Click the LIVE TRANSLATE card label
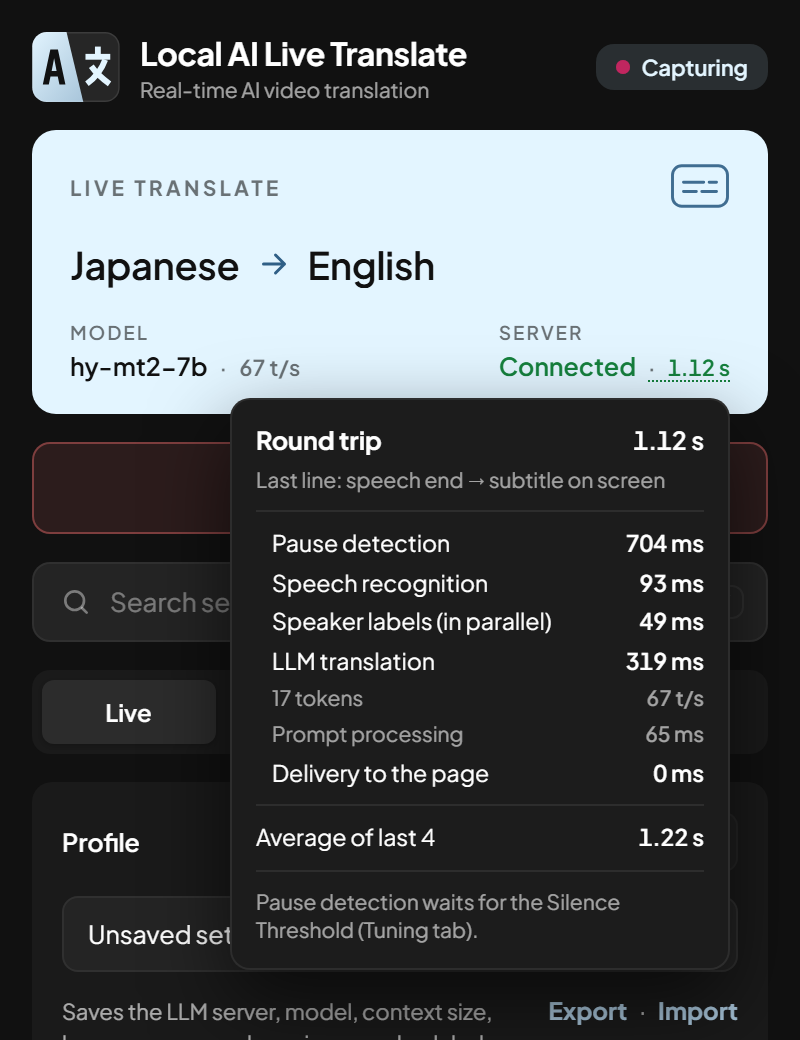This screenshot has height=1040, width=800. click(x=175, y=188)
